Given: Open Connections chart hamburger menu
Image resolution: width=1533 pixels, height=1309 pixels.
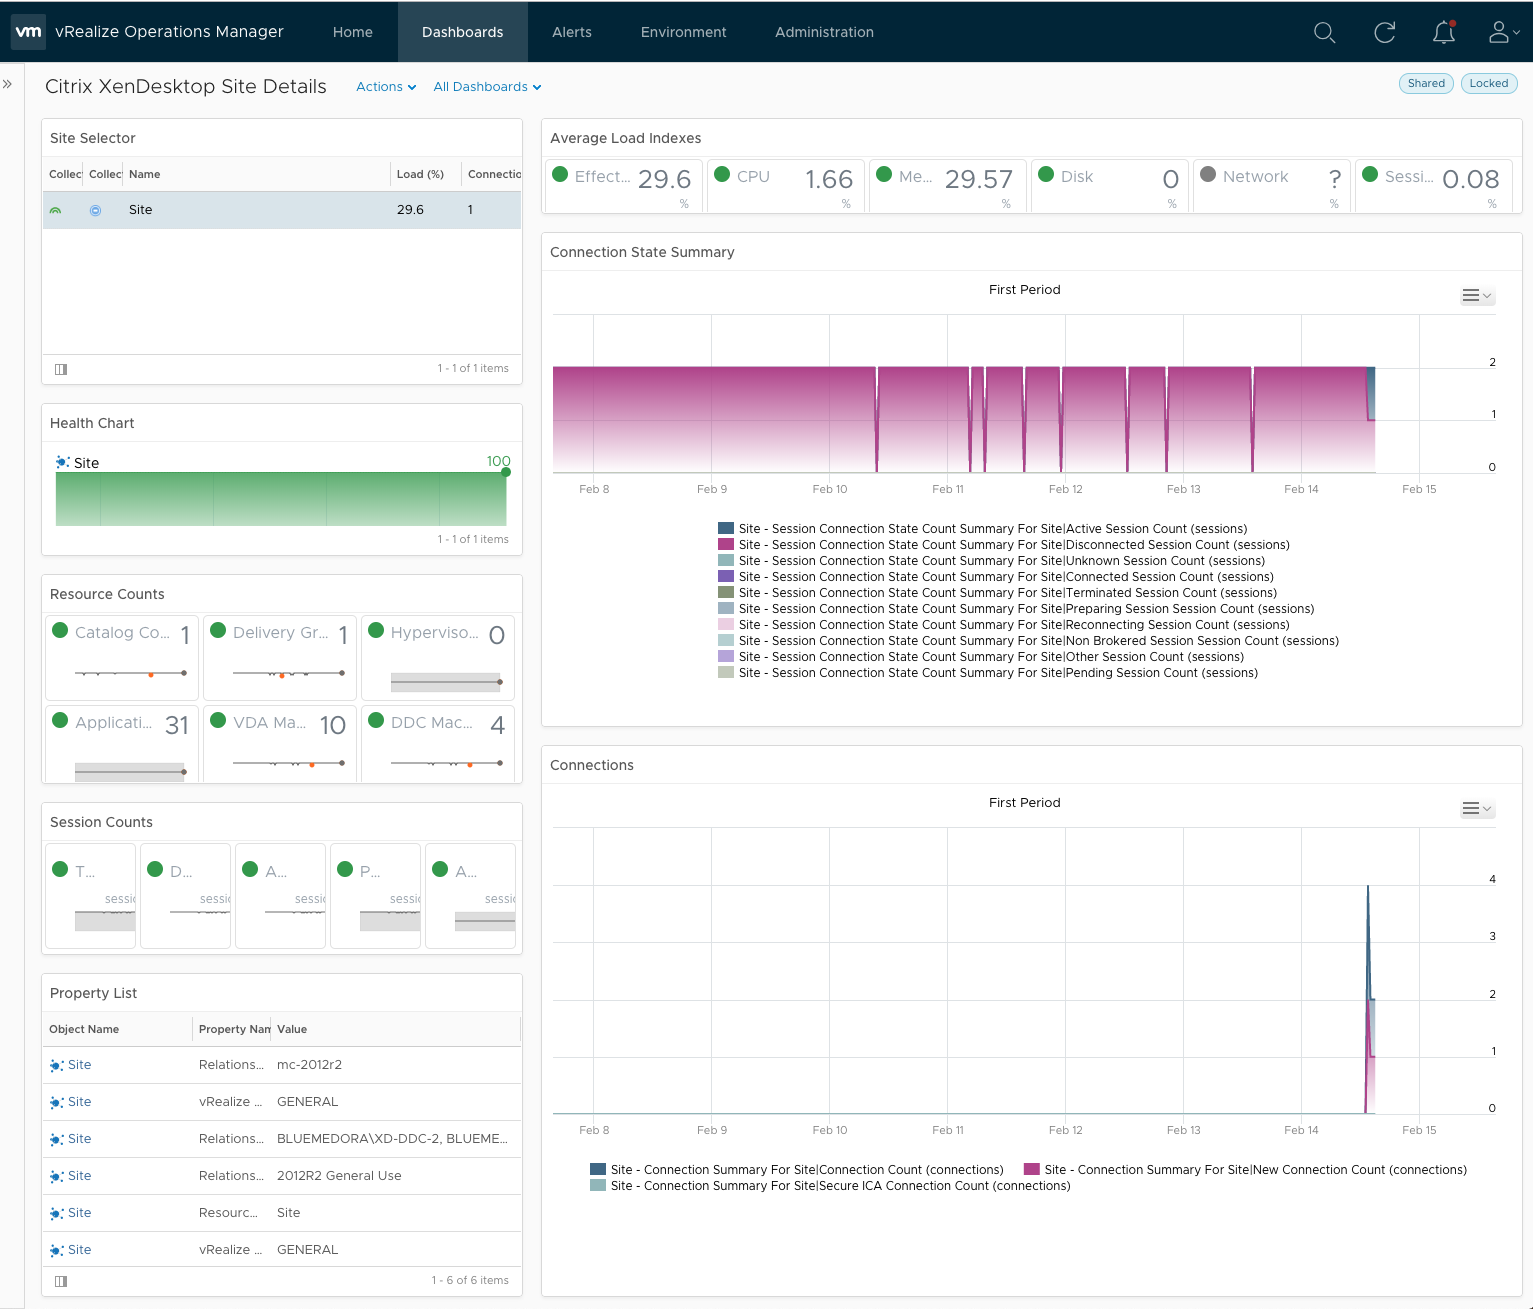Looking at the screenshot, I should pos(1477,809).
